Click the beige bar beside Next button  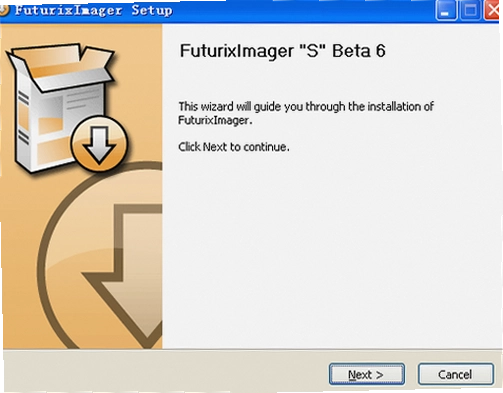coord(167,372)
